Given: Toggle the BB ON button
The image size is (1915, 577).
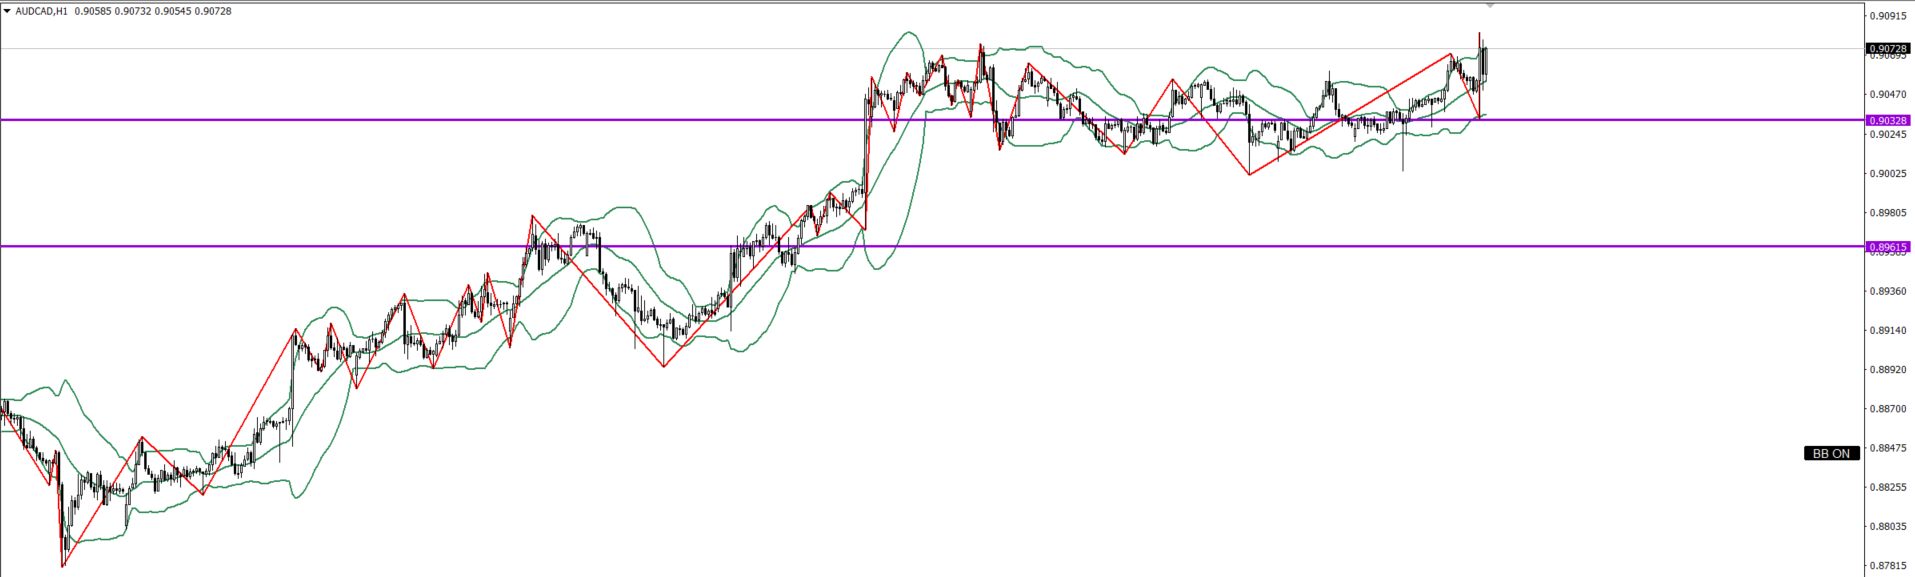Looking at the screenshot, I should pyautogui.click(x=1831, y=453).
